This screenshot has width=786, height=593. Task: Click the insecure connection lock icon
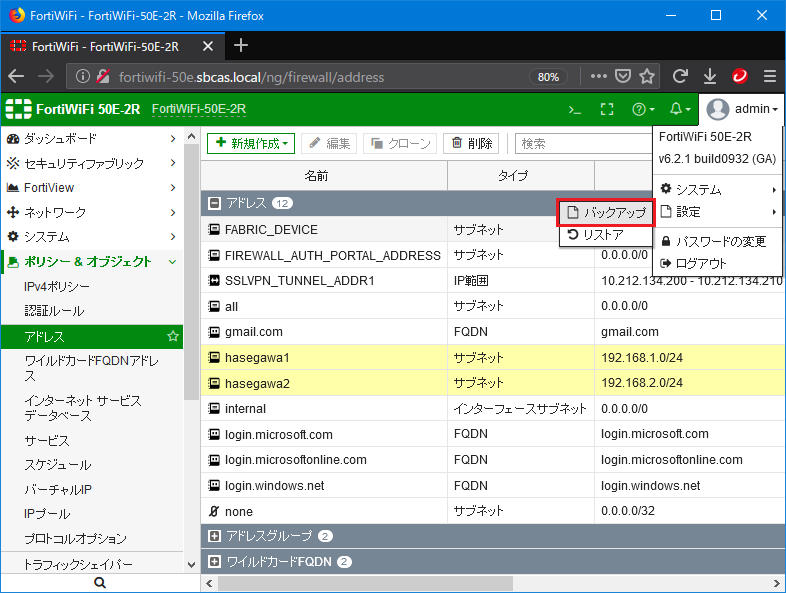(x=103, y=76)
